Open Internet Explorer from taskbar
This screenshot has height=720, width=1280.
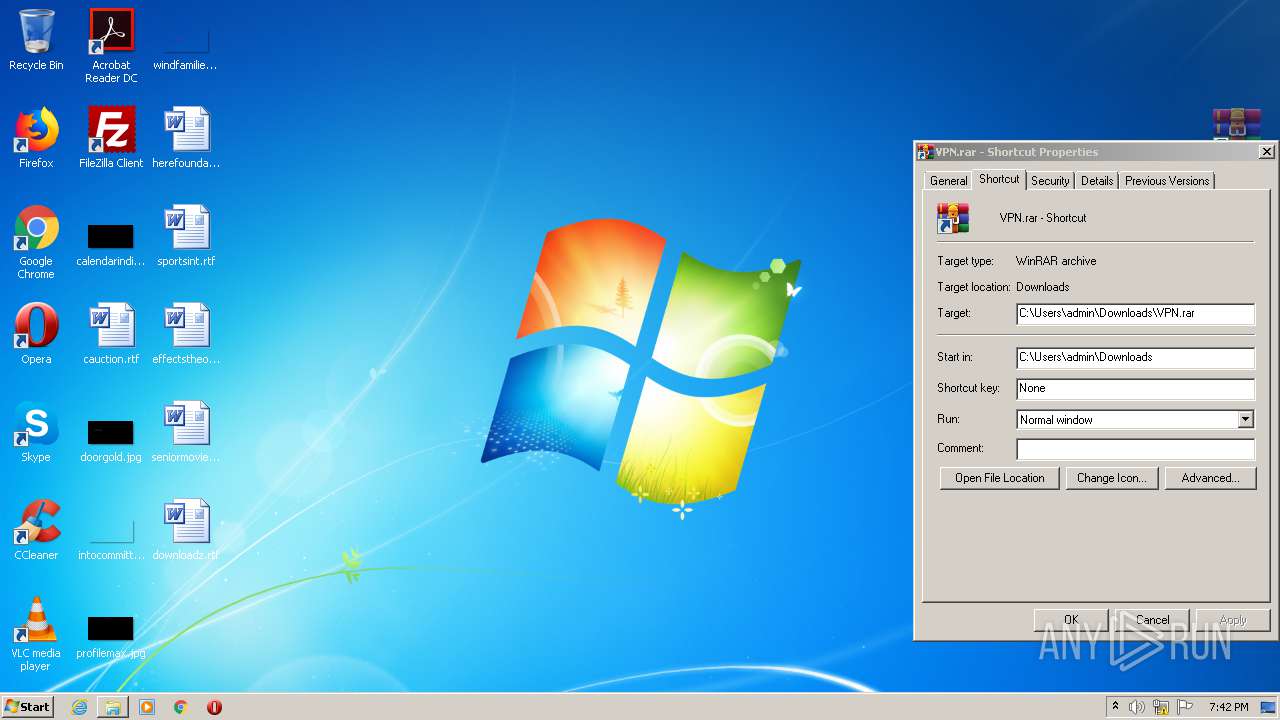pos(79,707)
